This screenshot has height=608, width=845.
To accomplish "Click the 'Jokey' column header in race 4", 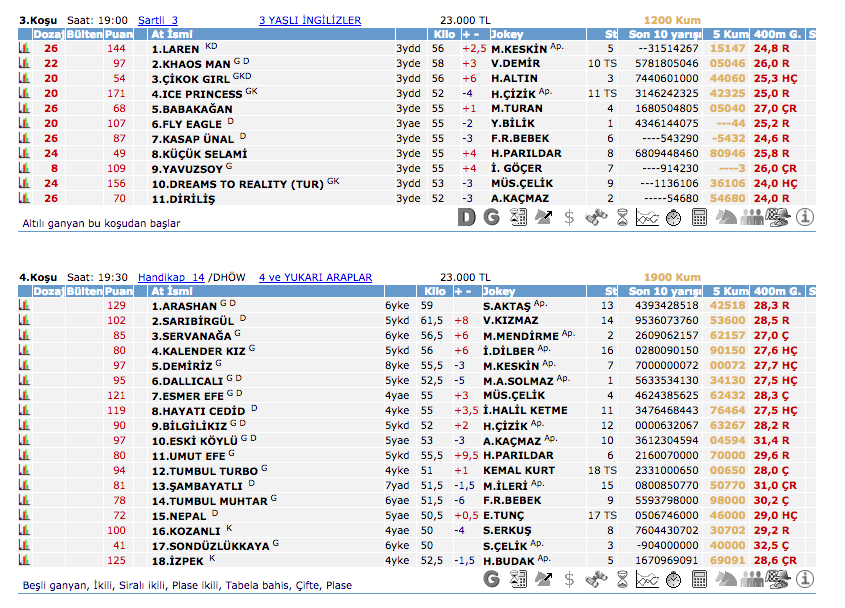I will pos(509,291).
